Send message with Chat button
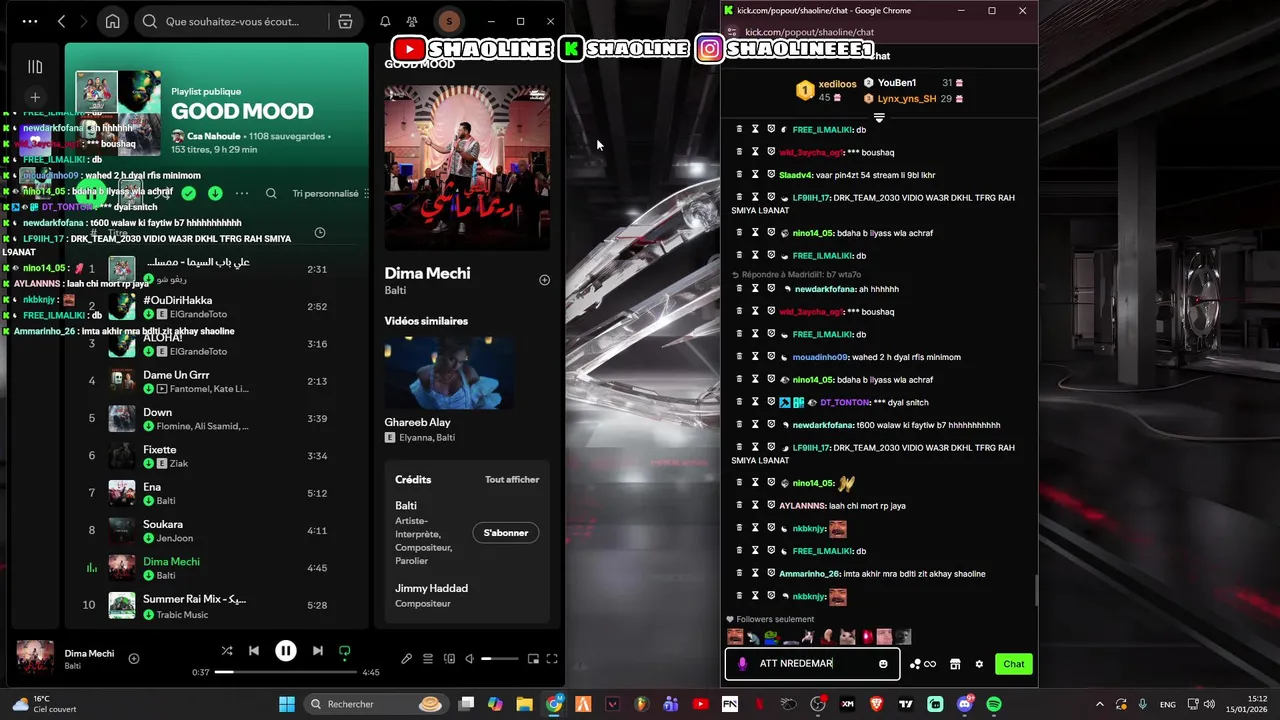The width and height of the screenshot is (1280, 720). (1014, 664)
